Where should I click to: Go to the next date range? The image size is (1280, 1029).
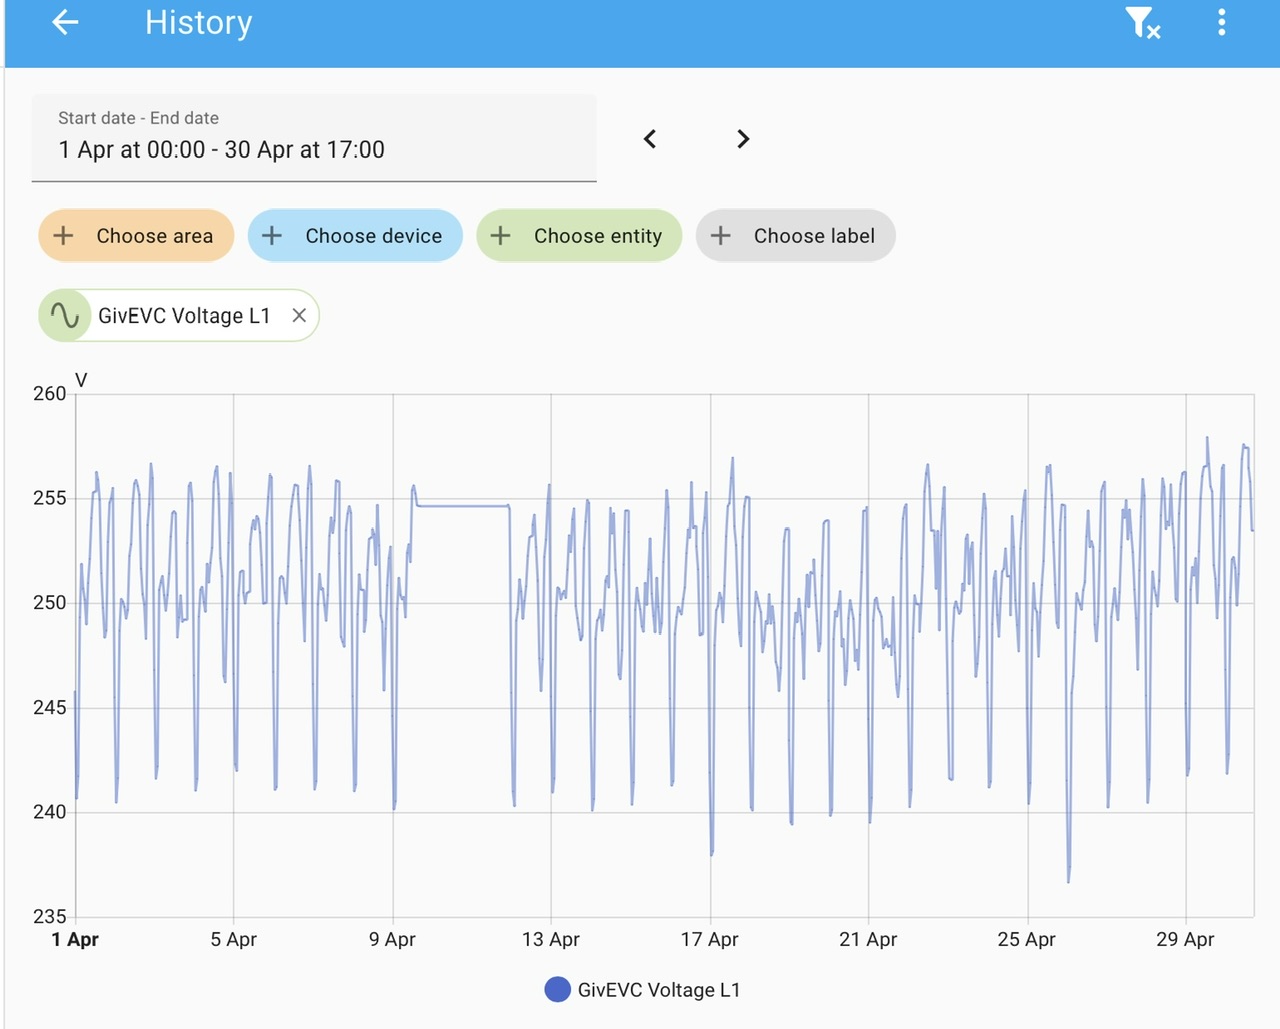tap(742, 139)
